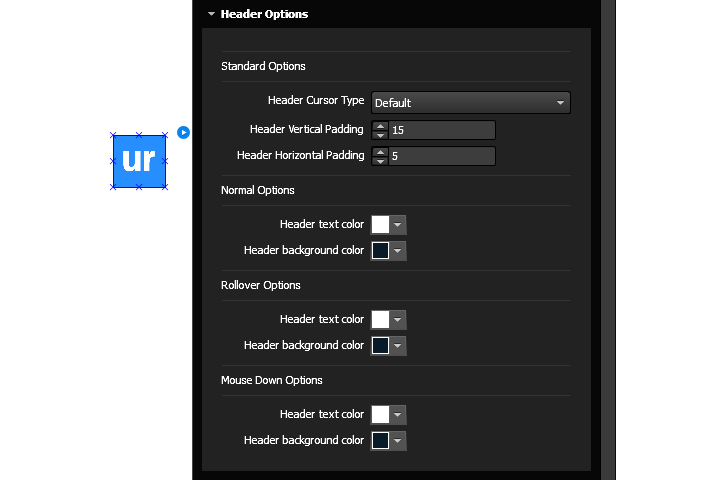Decrease Header Horizontal Padding value
Screen dimensions: 720x480
[x=380, y=161]
